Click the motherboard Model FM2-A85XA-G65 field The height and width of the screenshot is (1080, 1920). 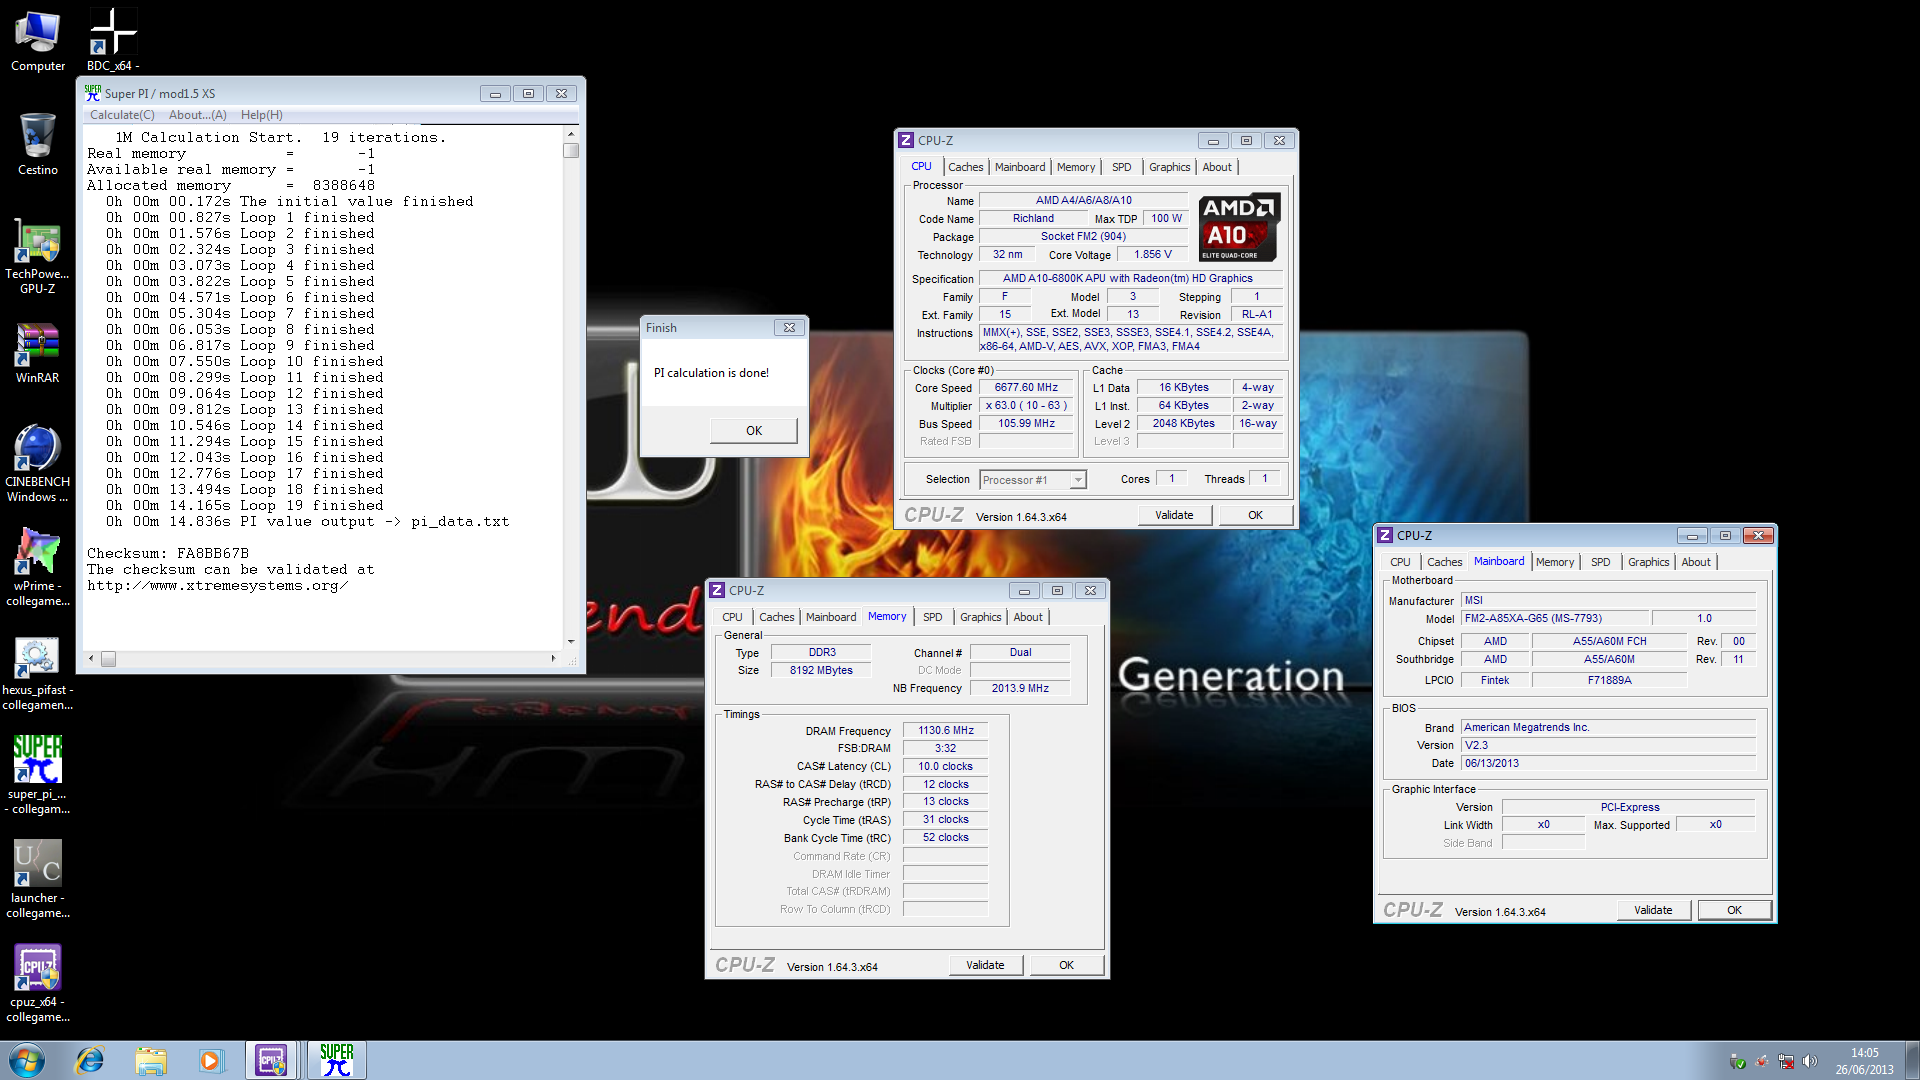pyautogui.click(x=1555, y=618)
